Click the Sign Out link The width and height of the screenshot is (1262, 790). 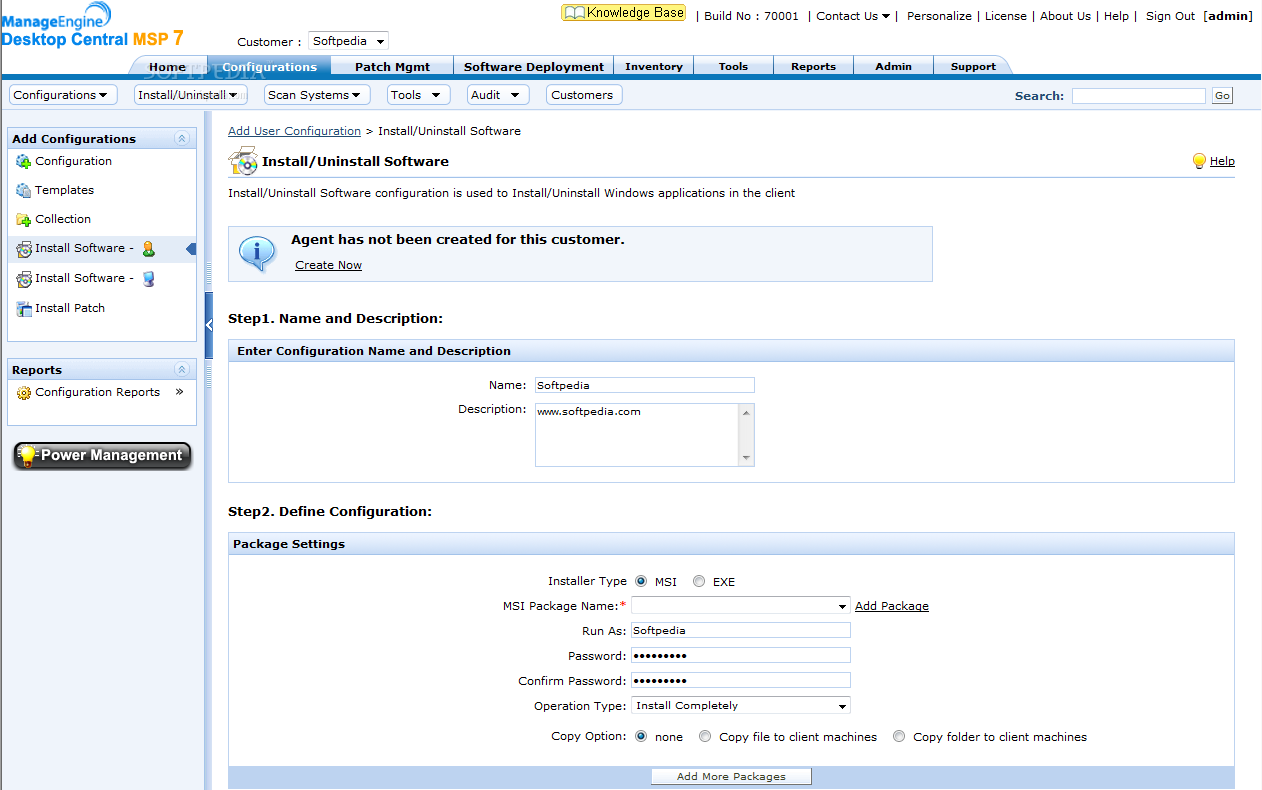tap(1170, 16)
